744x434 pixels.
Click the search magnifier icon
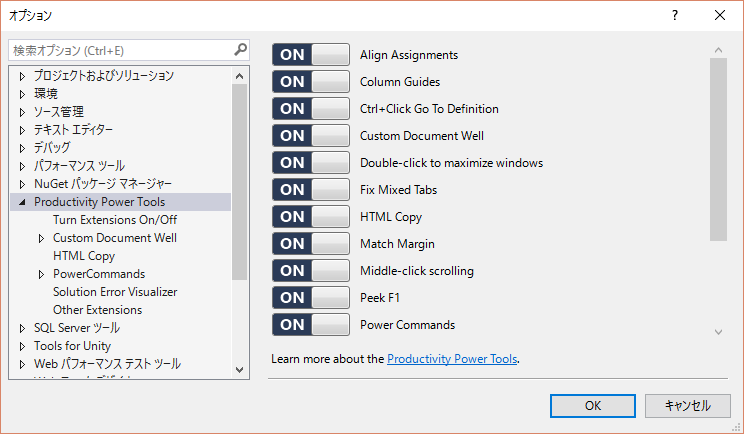pyautogui.click(x=241, y=49)
